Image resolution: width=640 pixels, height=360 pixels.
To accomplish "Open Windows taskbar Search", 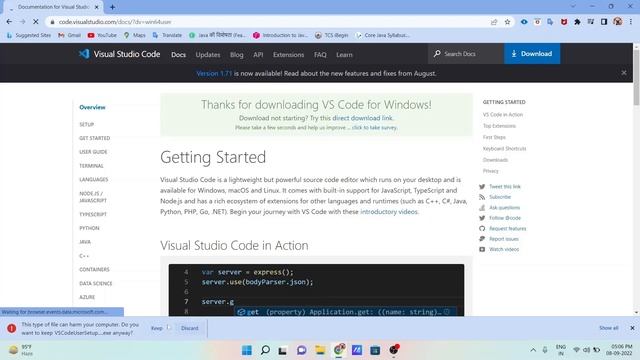I will click(x=265, y=350).
